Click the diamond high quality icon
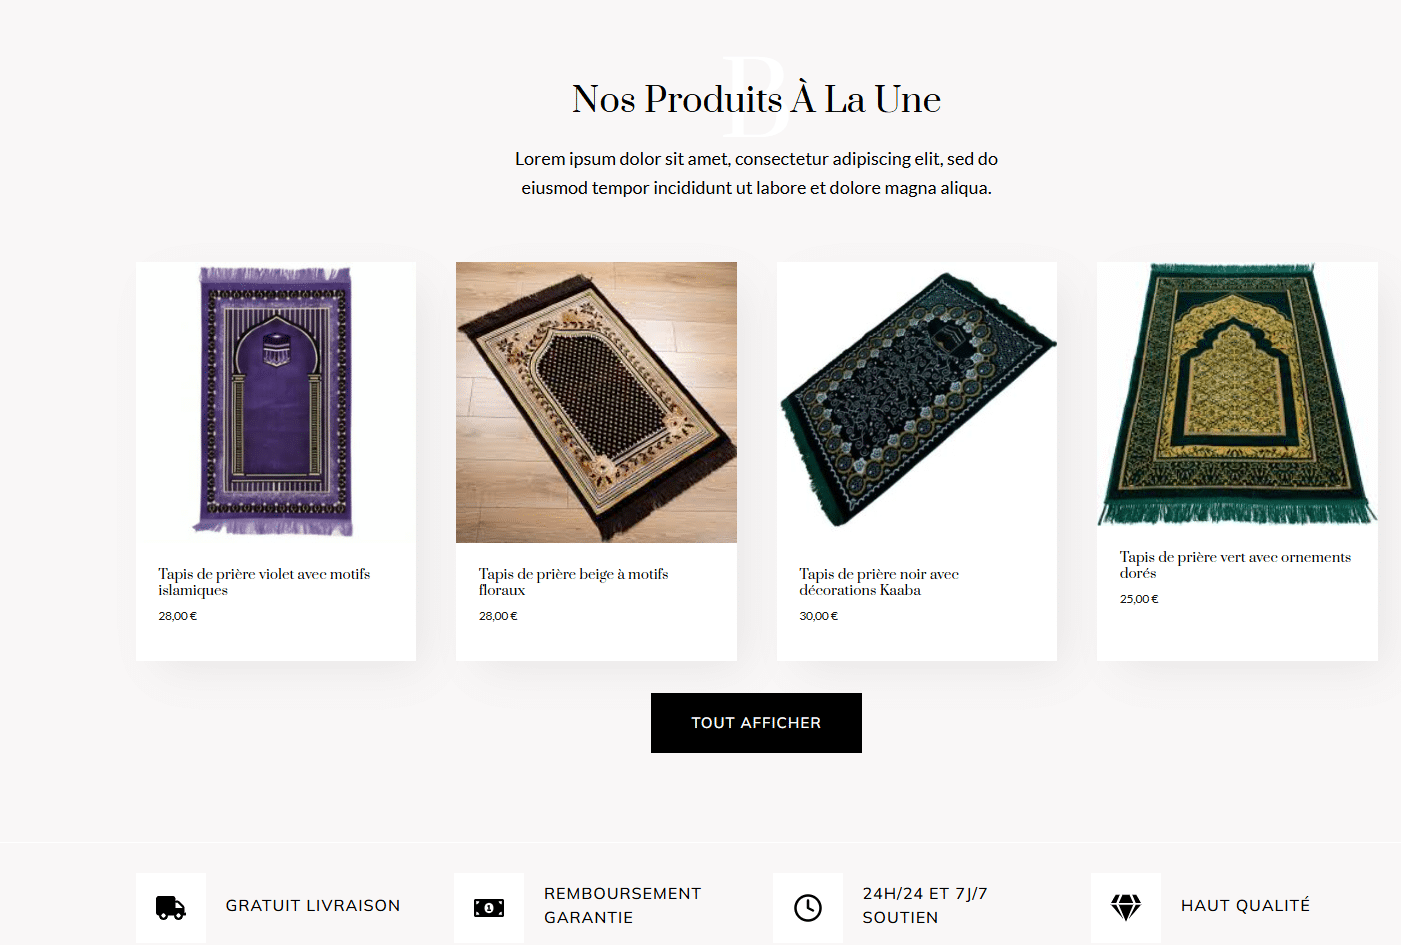The width and height of the screenshot is (1401, 945). (1126, 907)
